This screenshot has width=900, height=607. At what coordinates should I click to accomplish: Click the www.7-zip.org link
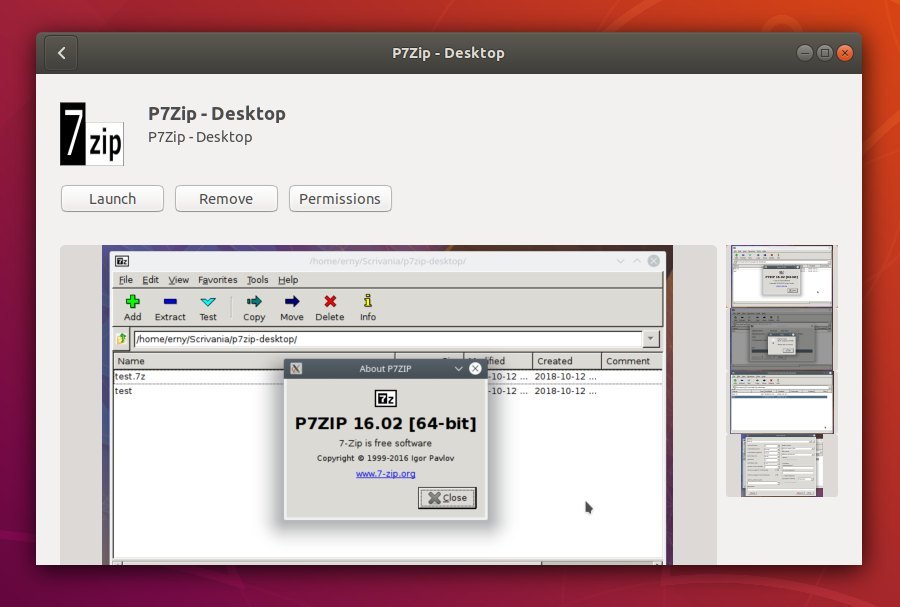pyautogui.click(x=385, y=473)
